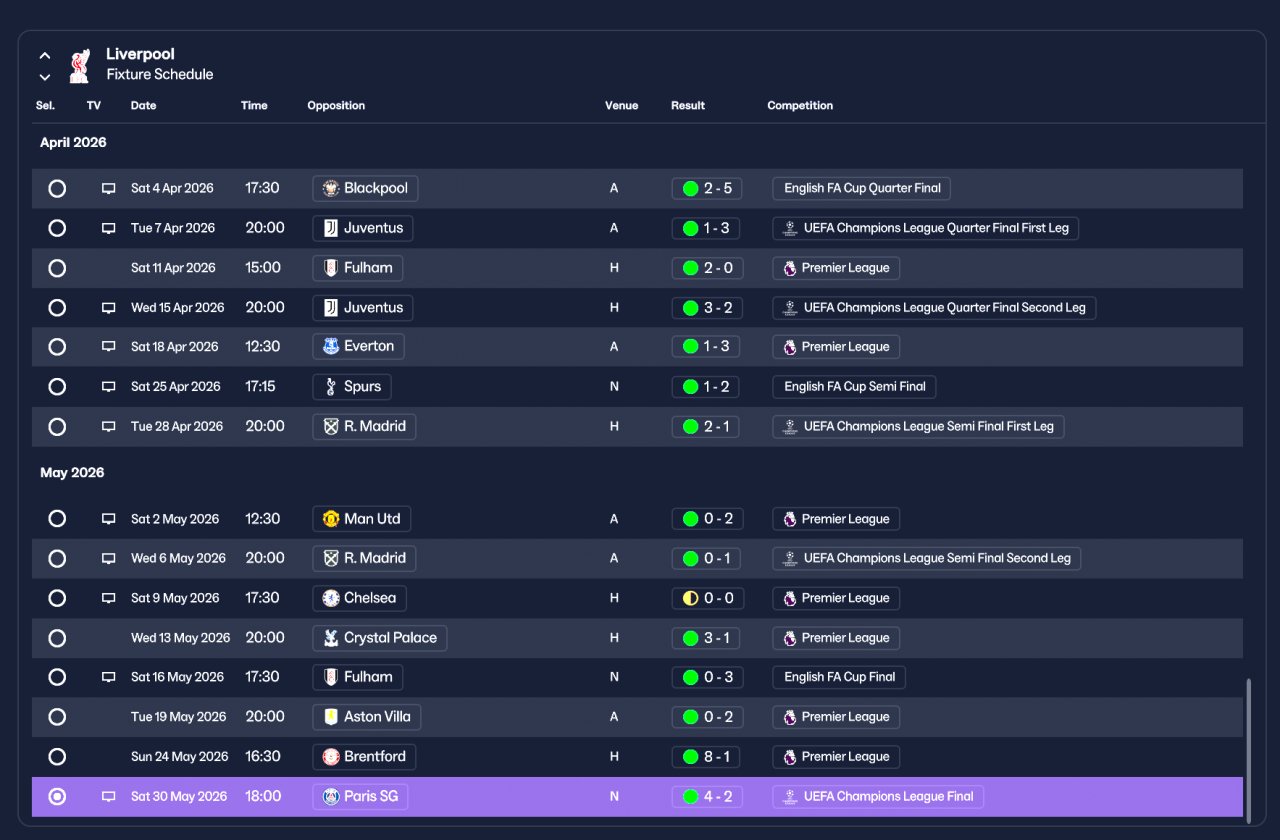Open the 2 - 5 result versus Blackpool
This screenshot has width=1280, height=840.
[706, 188]
